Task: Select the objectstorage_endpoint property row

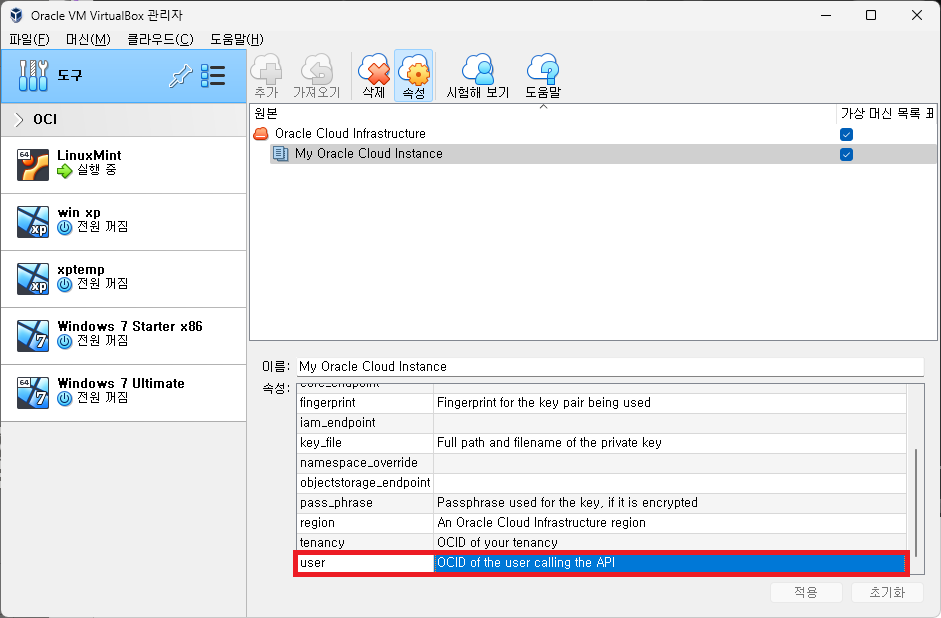Action: 601,482
